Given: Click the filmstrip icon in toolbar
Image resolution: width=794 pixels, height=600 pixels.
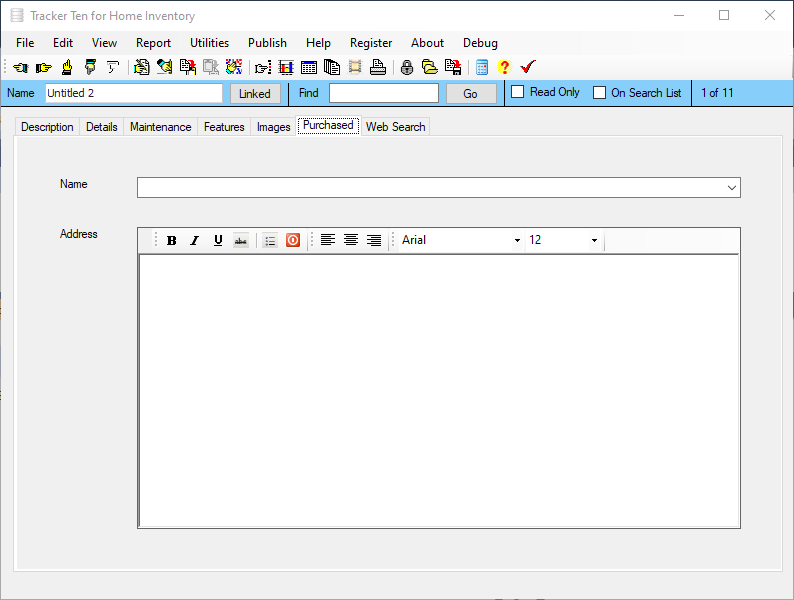Looking at the screenshot, I should coord(355,67).
